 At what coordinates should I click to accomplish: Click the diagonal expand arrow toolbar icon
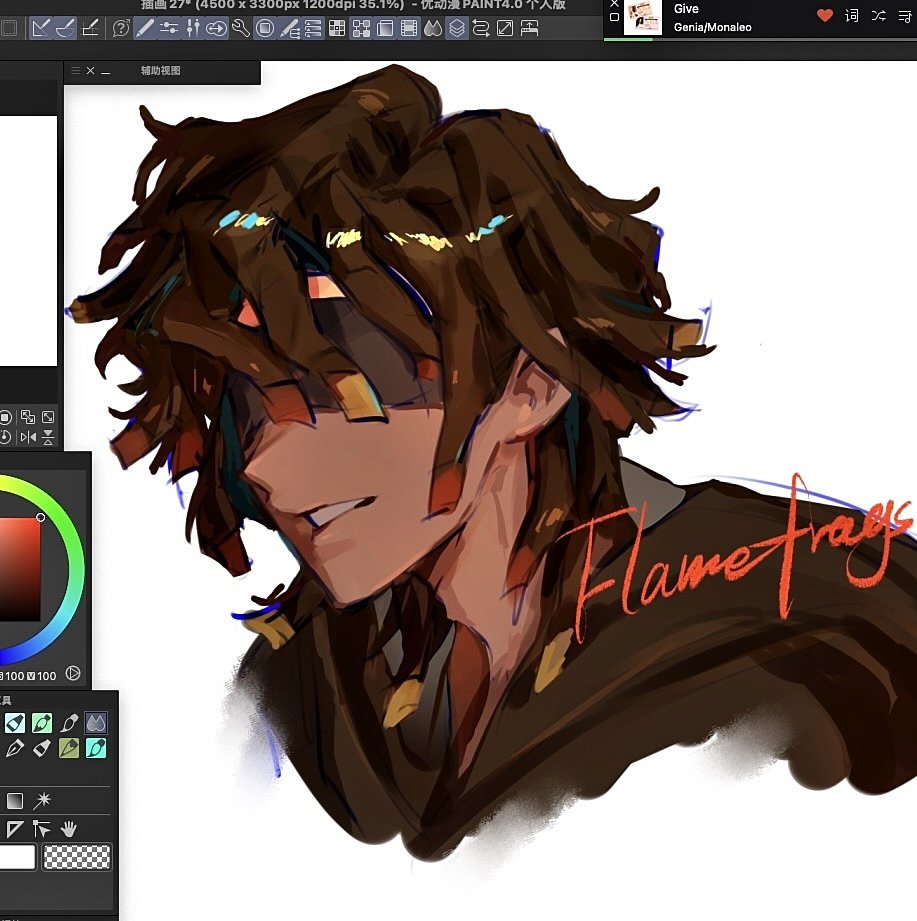coord(505,28)
